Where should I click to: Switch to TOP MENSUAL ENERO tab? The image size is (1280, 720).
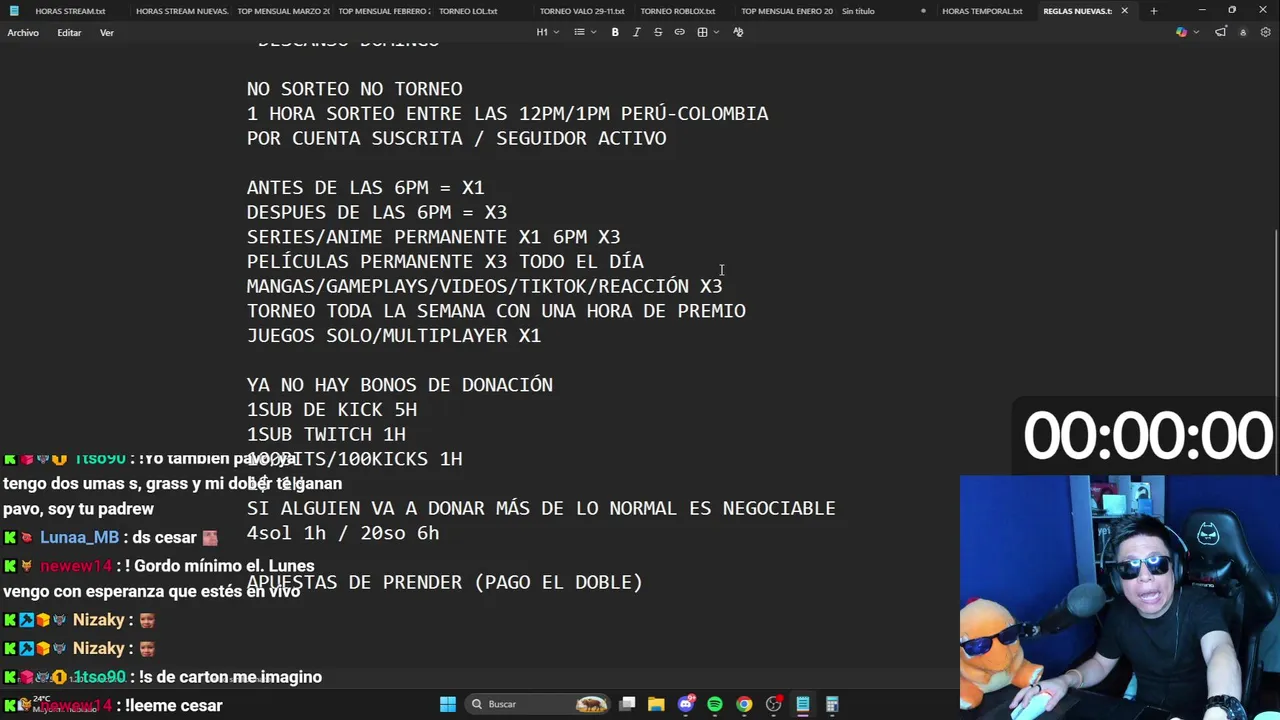point(786,11)
